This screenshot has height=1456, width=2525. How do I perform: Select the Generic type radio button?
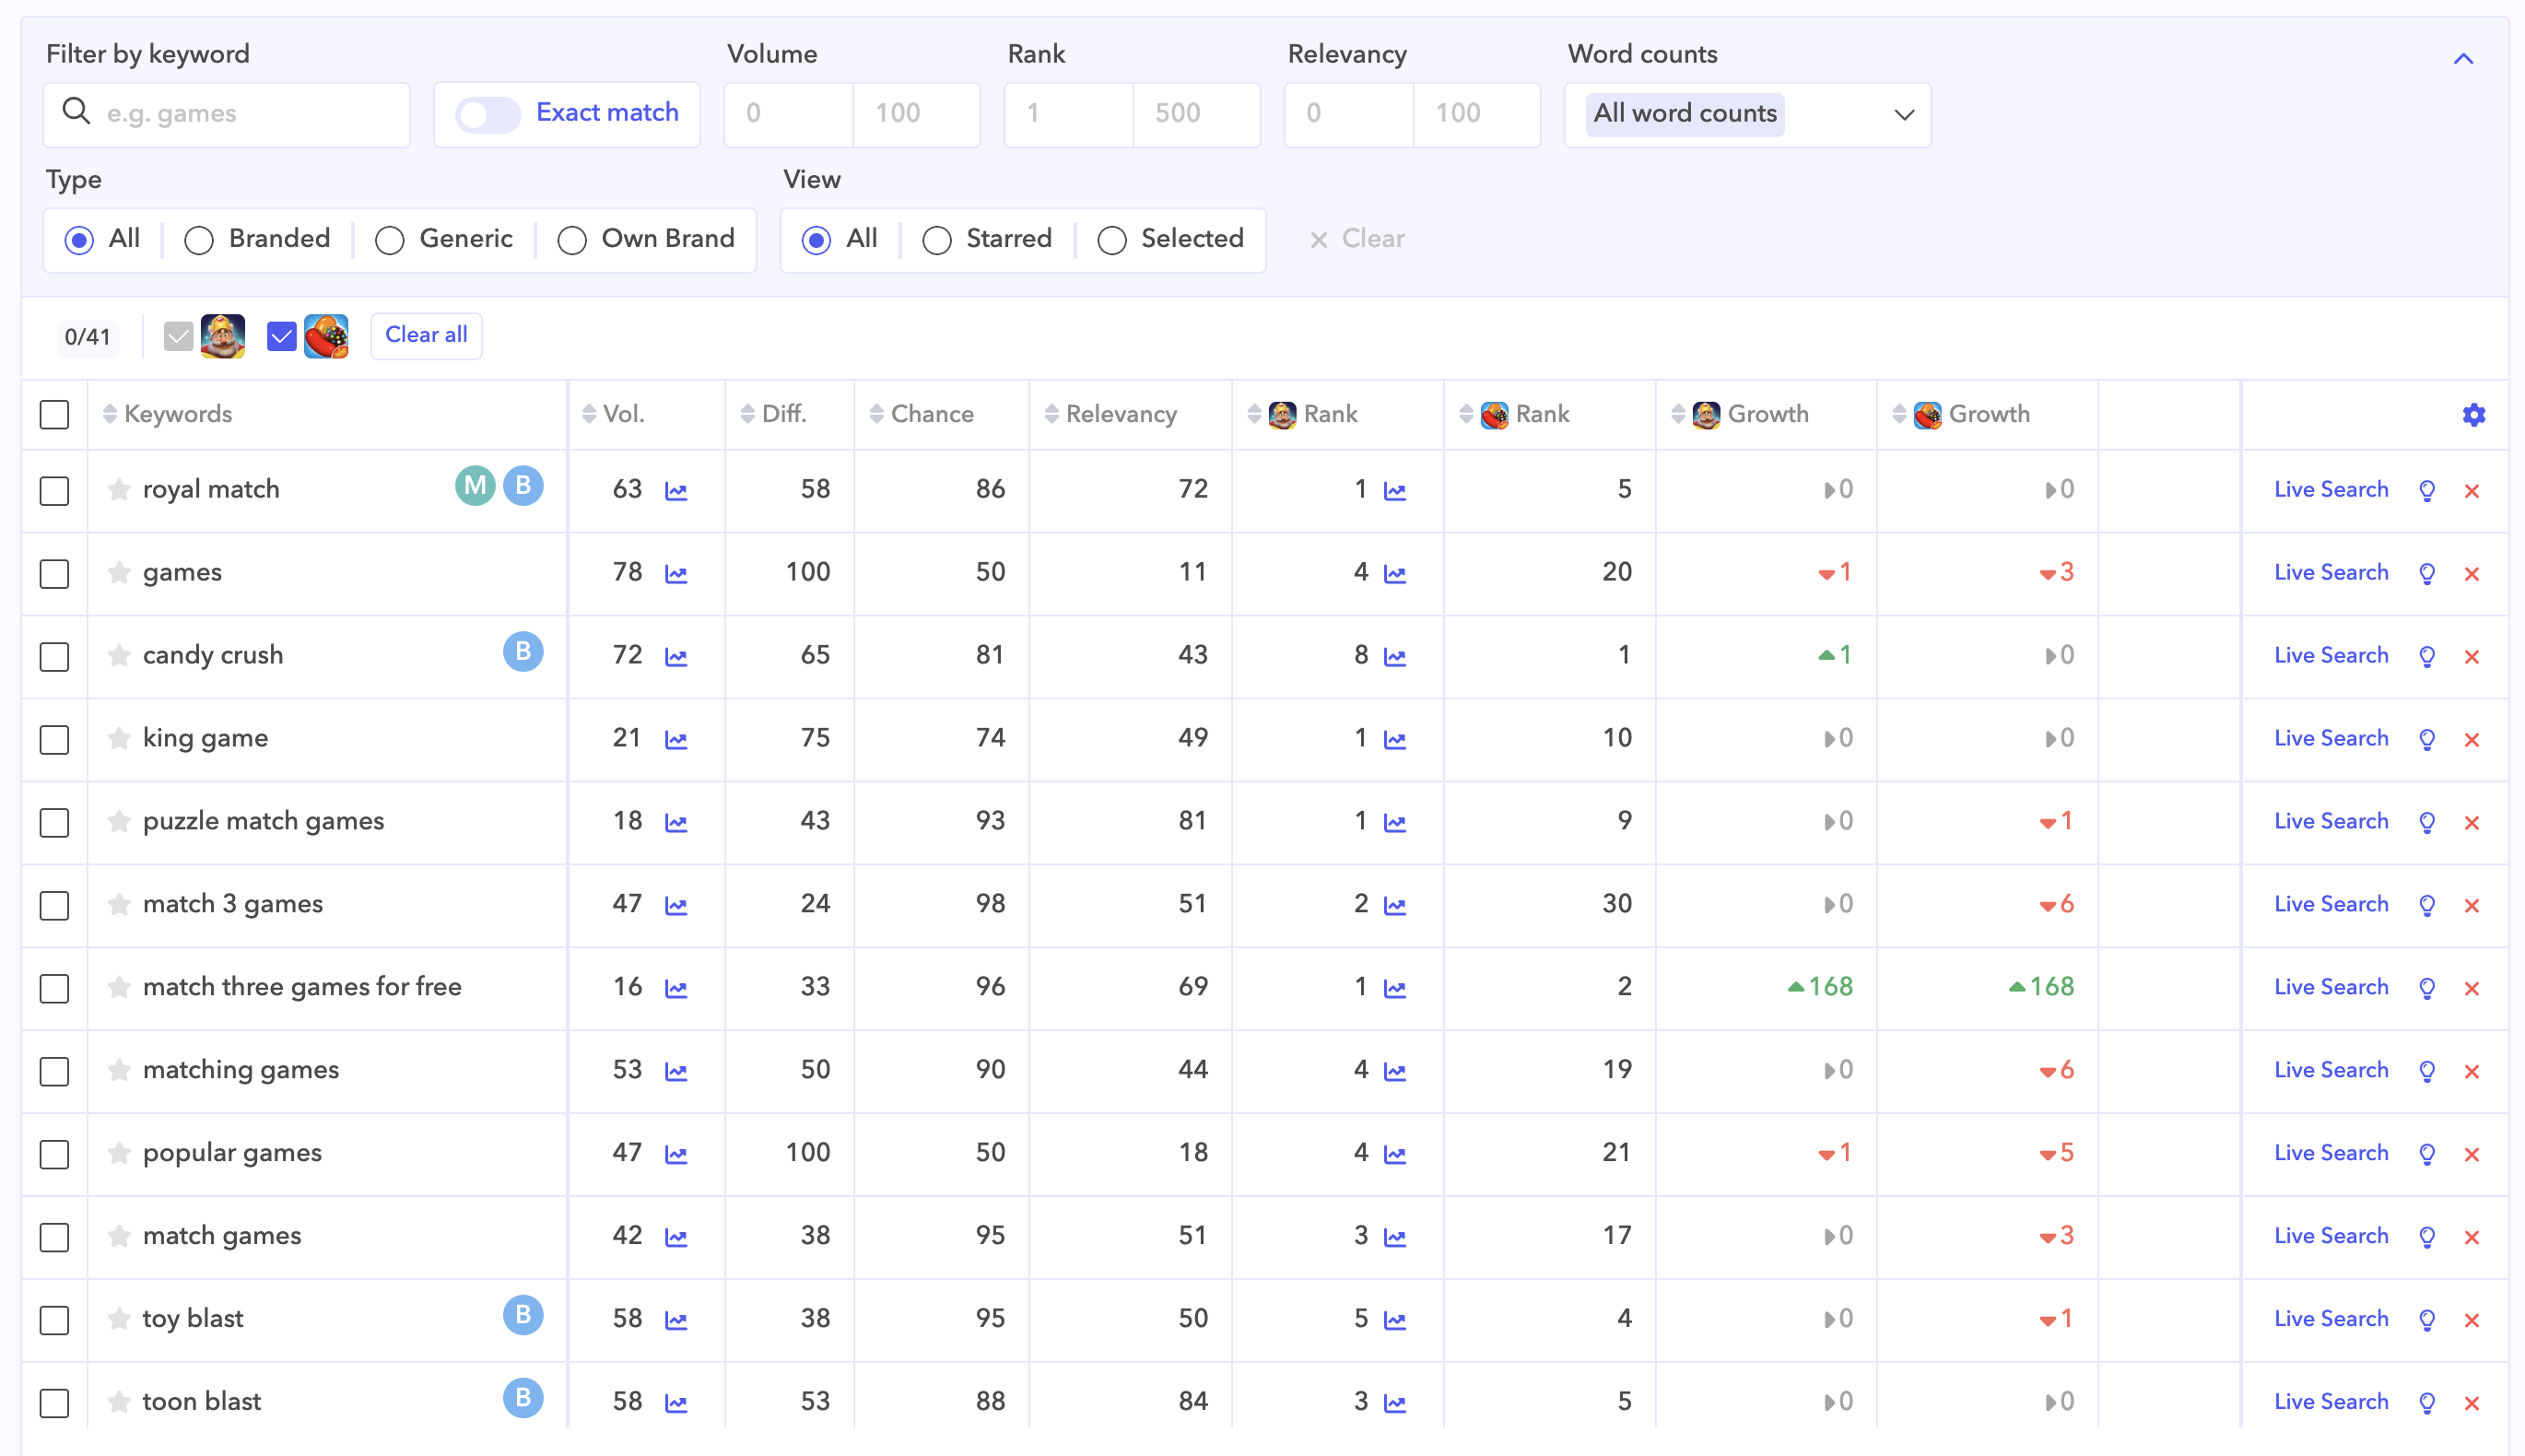[390, 240]
